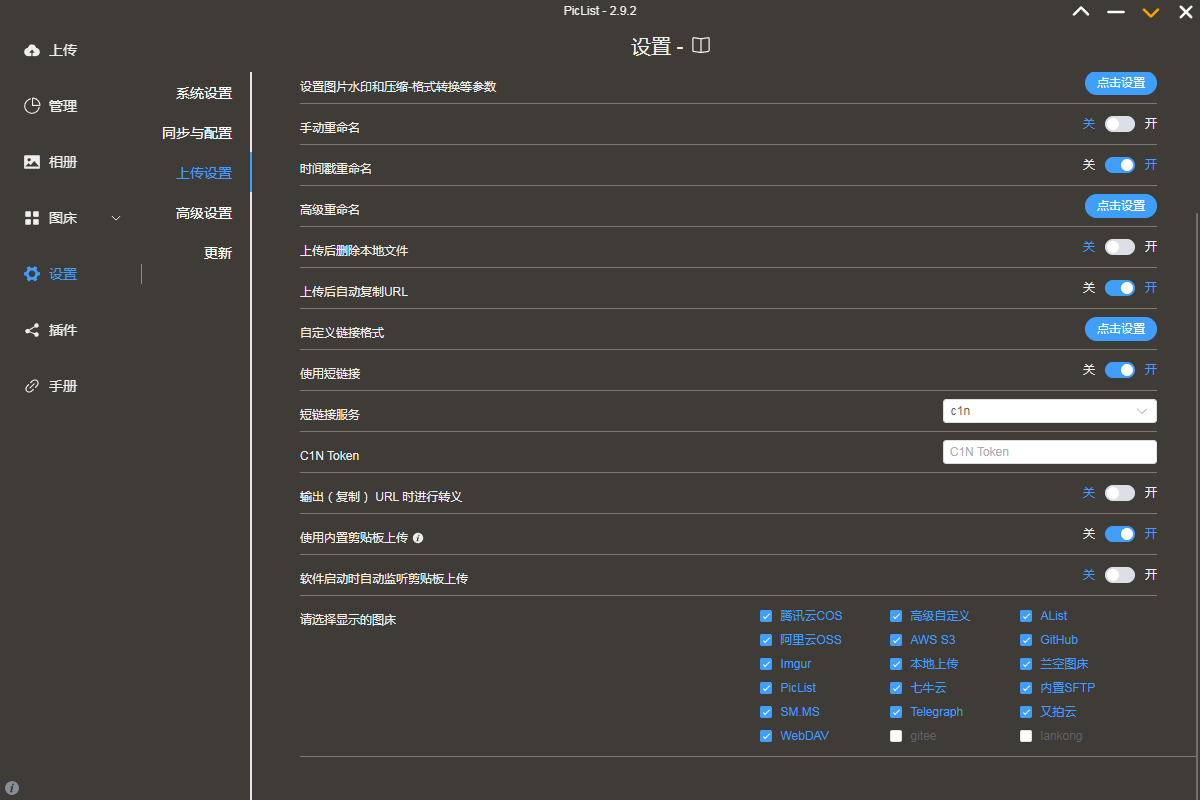
Task: Disable 上传后自动复制URL switch
Action: coord(1120,288)
